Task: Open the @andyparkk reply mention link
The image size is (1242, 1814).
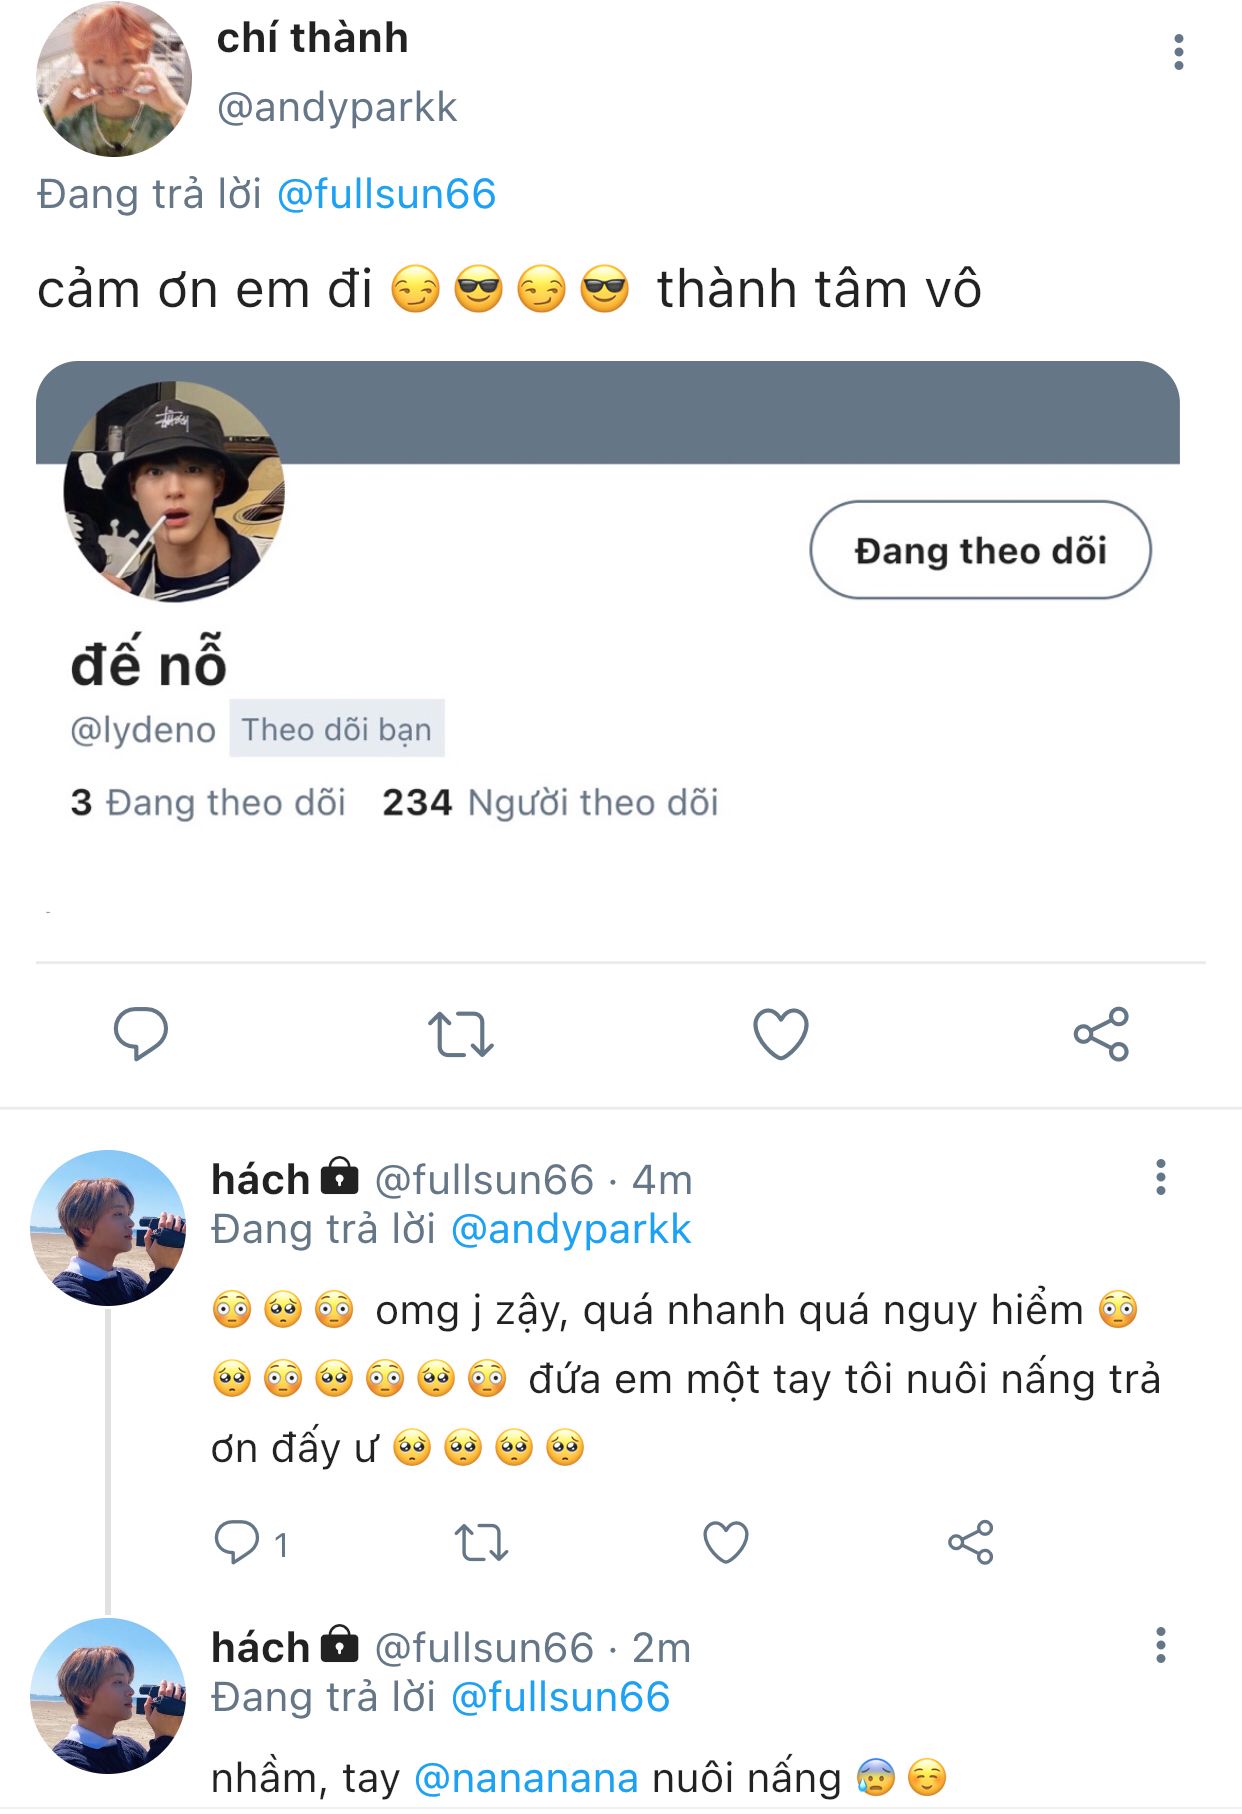Action: [571, 1229]
